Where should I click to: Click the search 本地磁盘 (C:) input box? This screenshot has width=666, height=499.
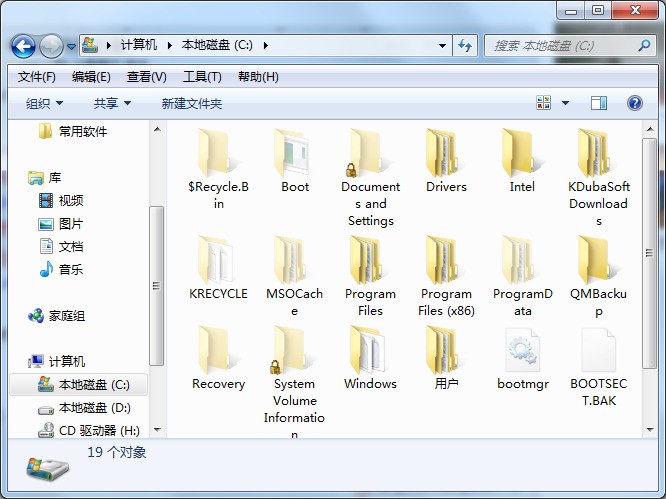click(565, 46)
